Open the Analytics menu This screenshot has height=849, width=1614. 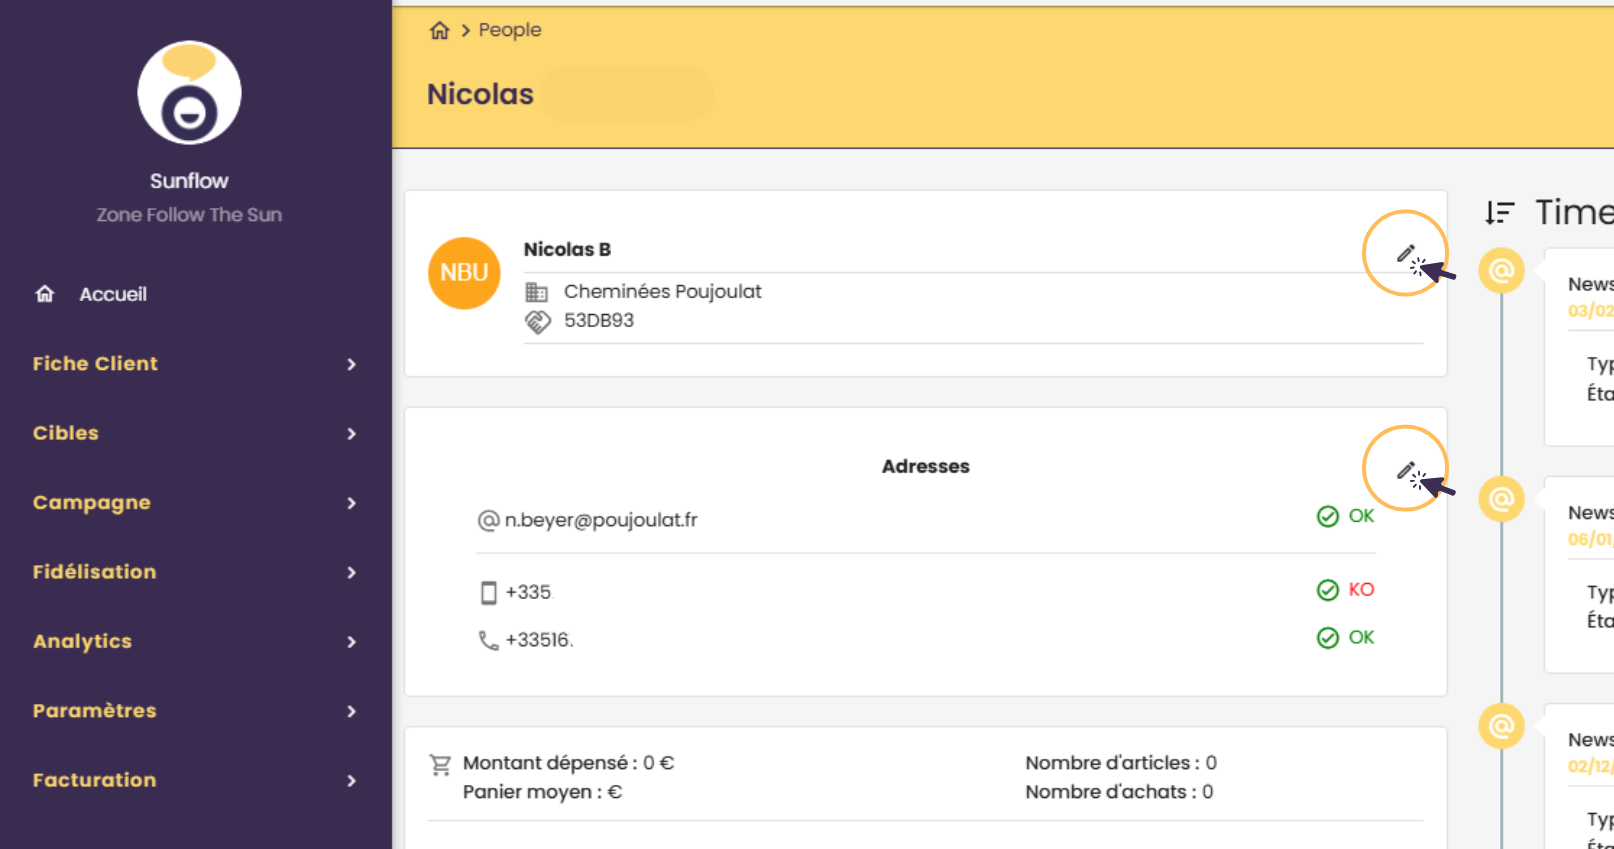click(83, 642)
